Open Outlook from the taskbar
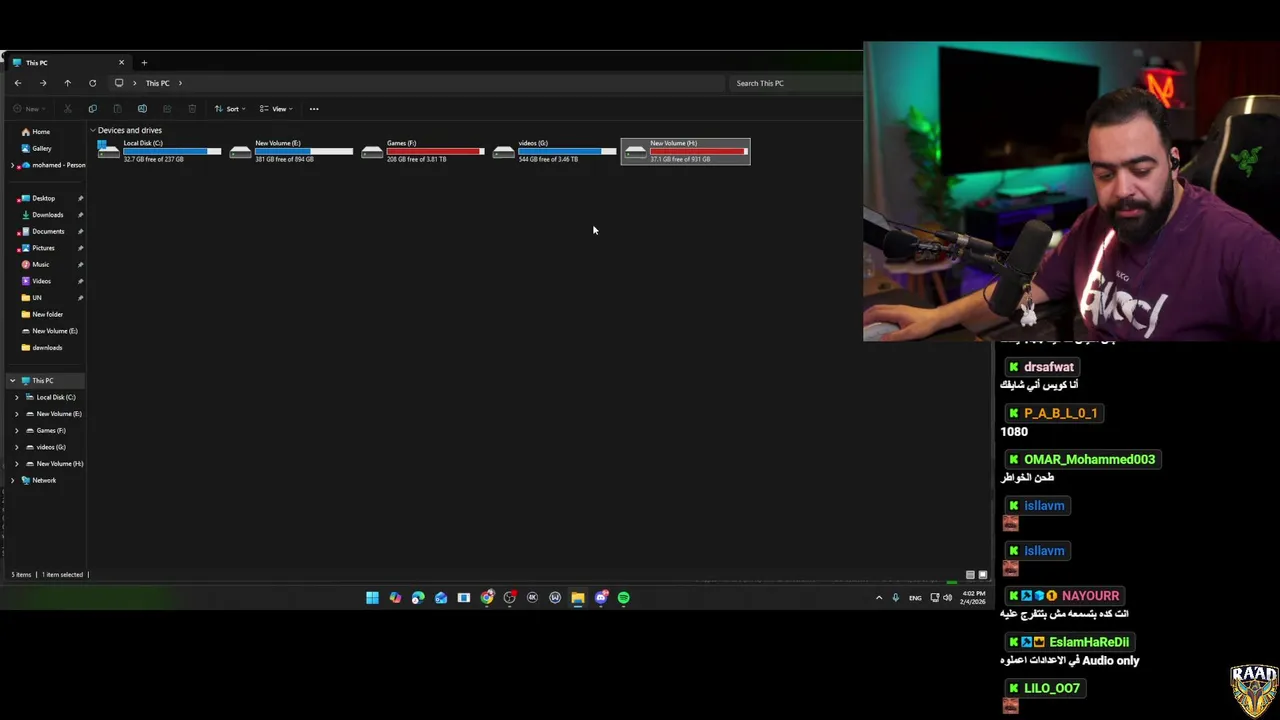The image size is (1280, 720). tap(441, 598)
